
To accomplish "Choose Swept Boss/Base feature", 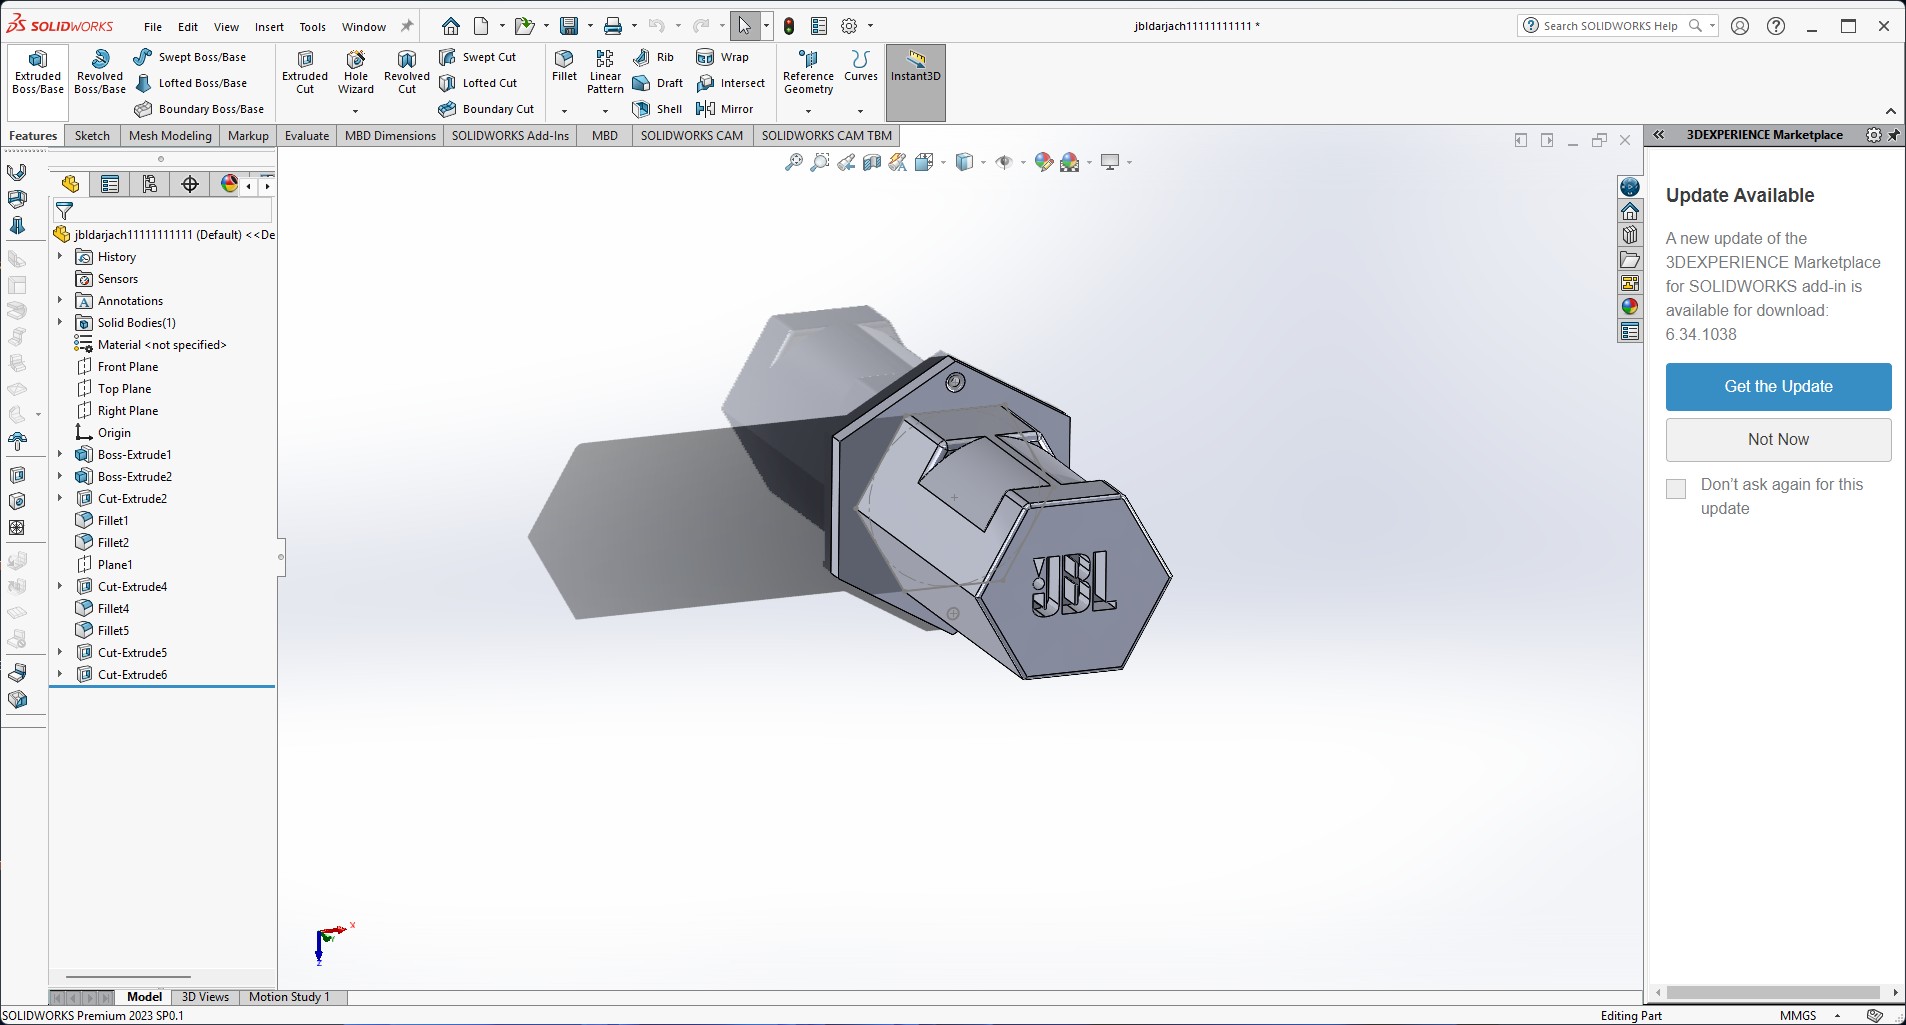I will pos(190,57).
